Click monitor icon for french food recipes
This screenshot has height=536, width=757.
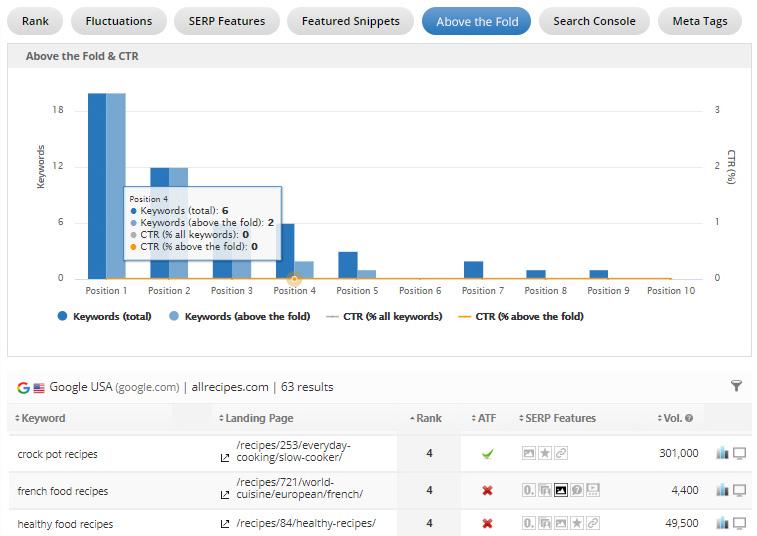[740, 491]
